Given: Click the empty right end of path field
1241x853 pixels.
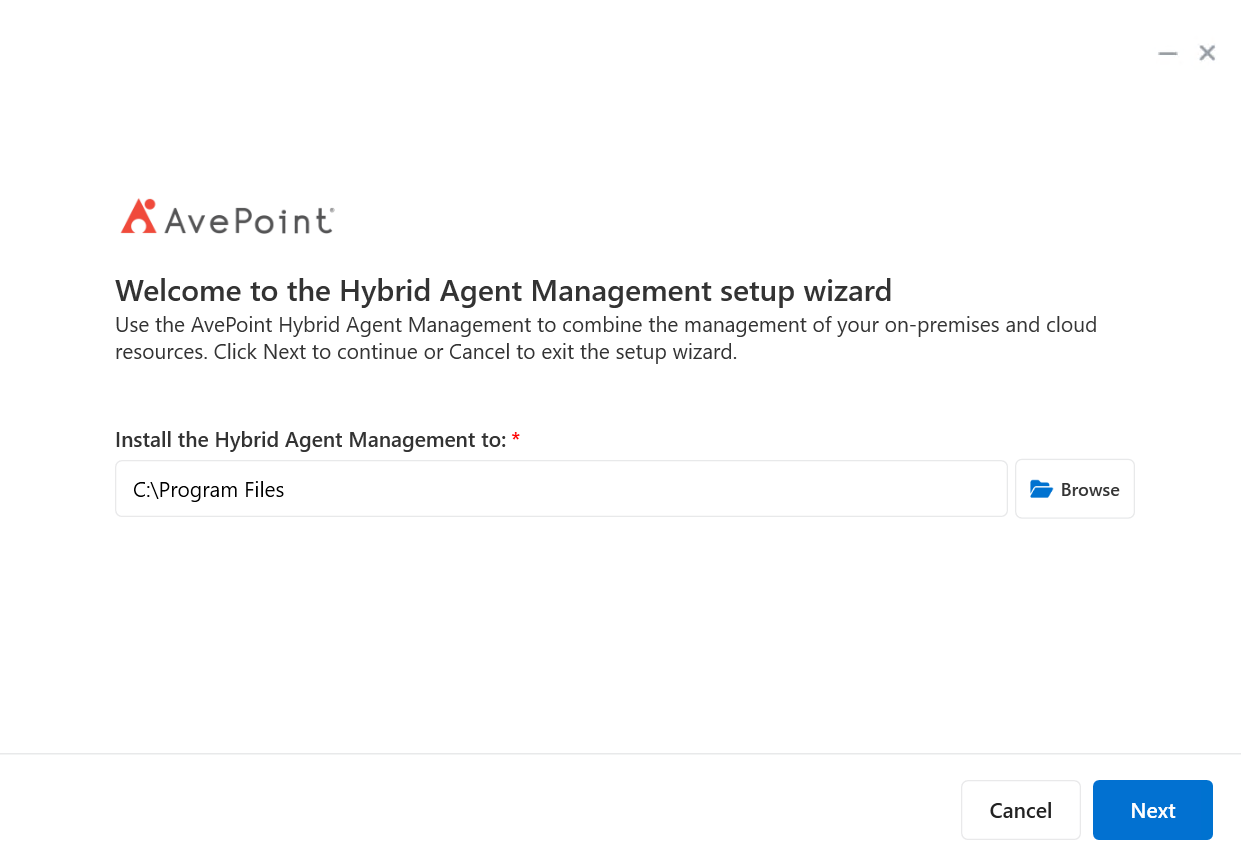Looking at the screenshot, I should 900,489.
